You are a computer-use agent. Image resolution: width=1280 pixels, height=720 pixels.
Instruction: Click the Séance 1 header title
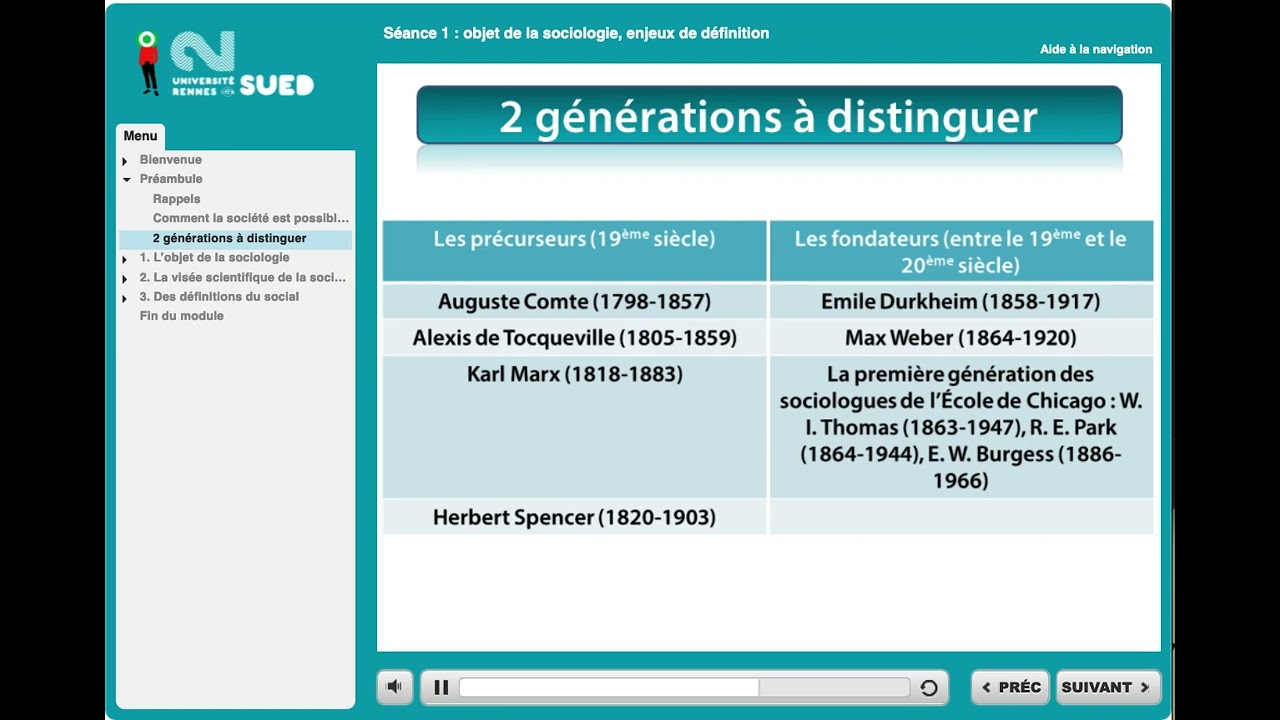[x=576, y=33]
